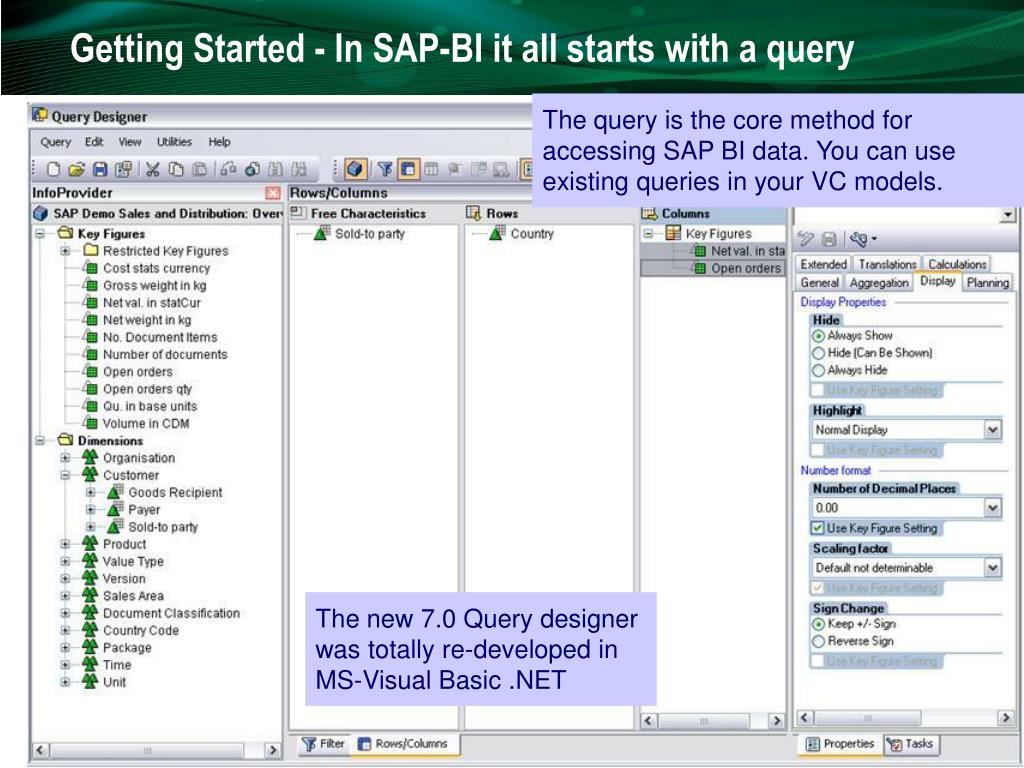The width and height of the screenshot is (1024, 768).
Task: Click the Key Figures structure icon in Columns
Action: click(673, 233)
